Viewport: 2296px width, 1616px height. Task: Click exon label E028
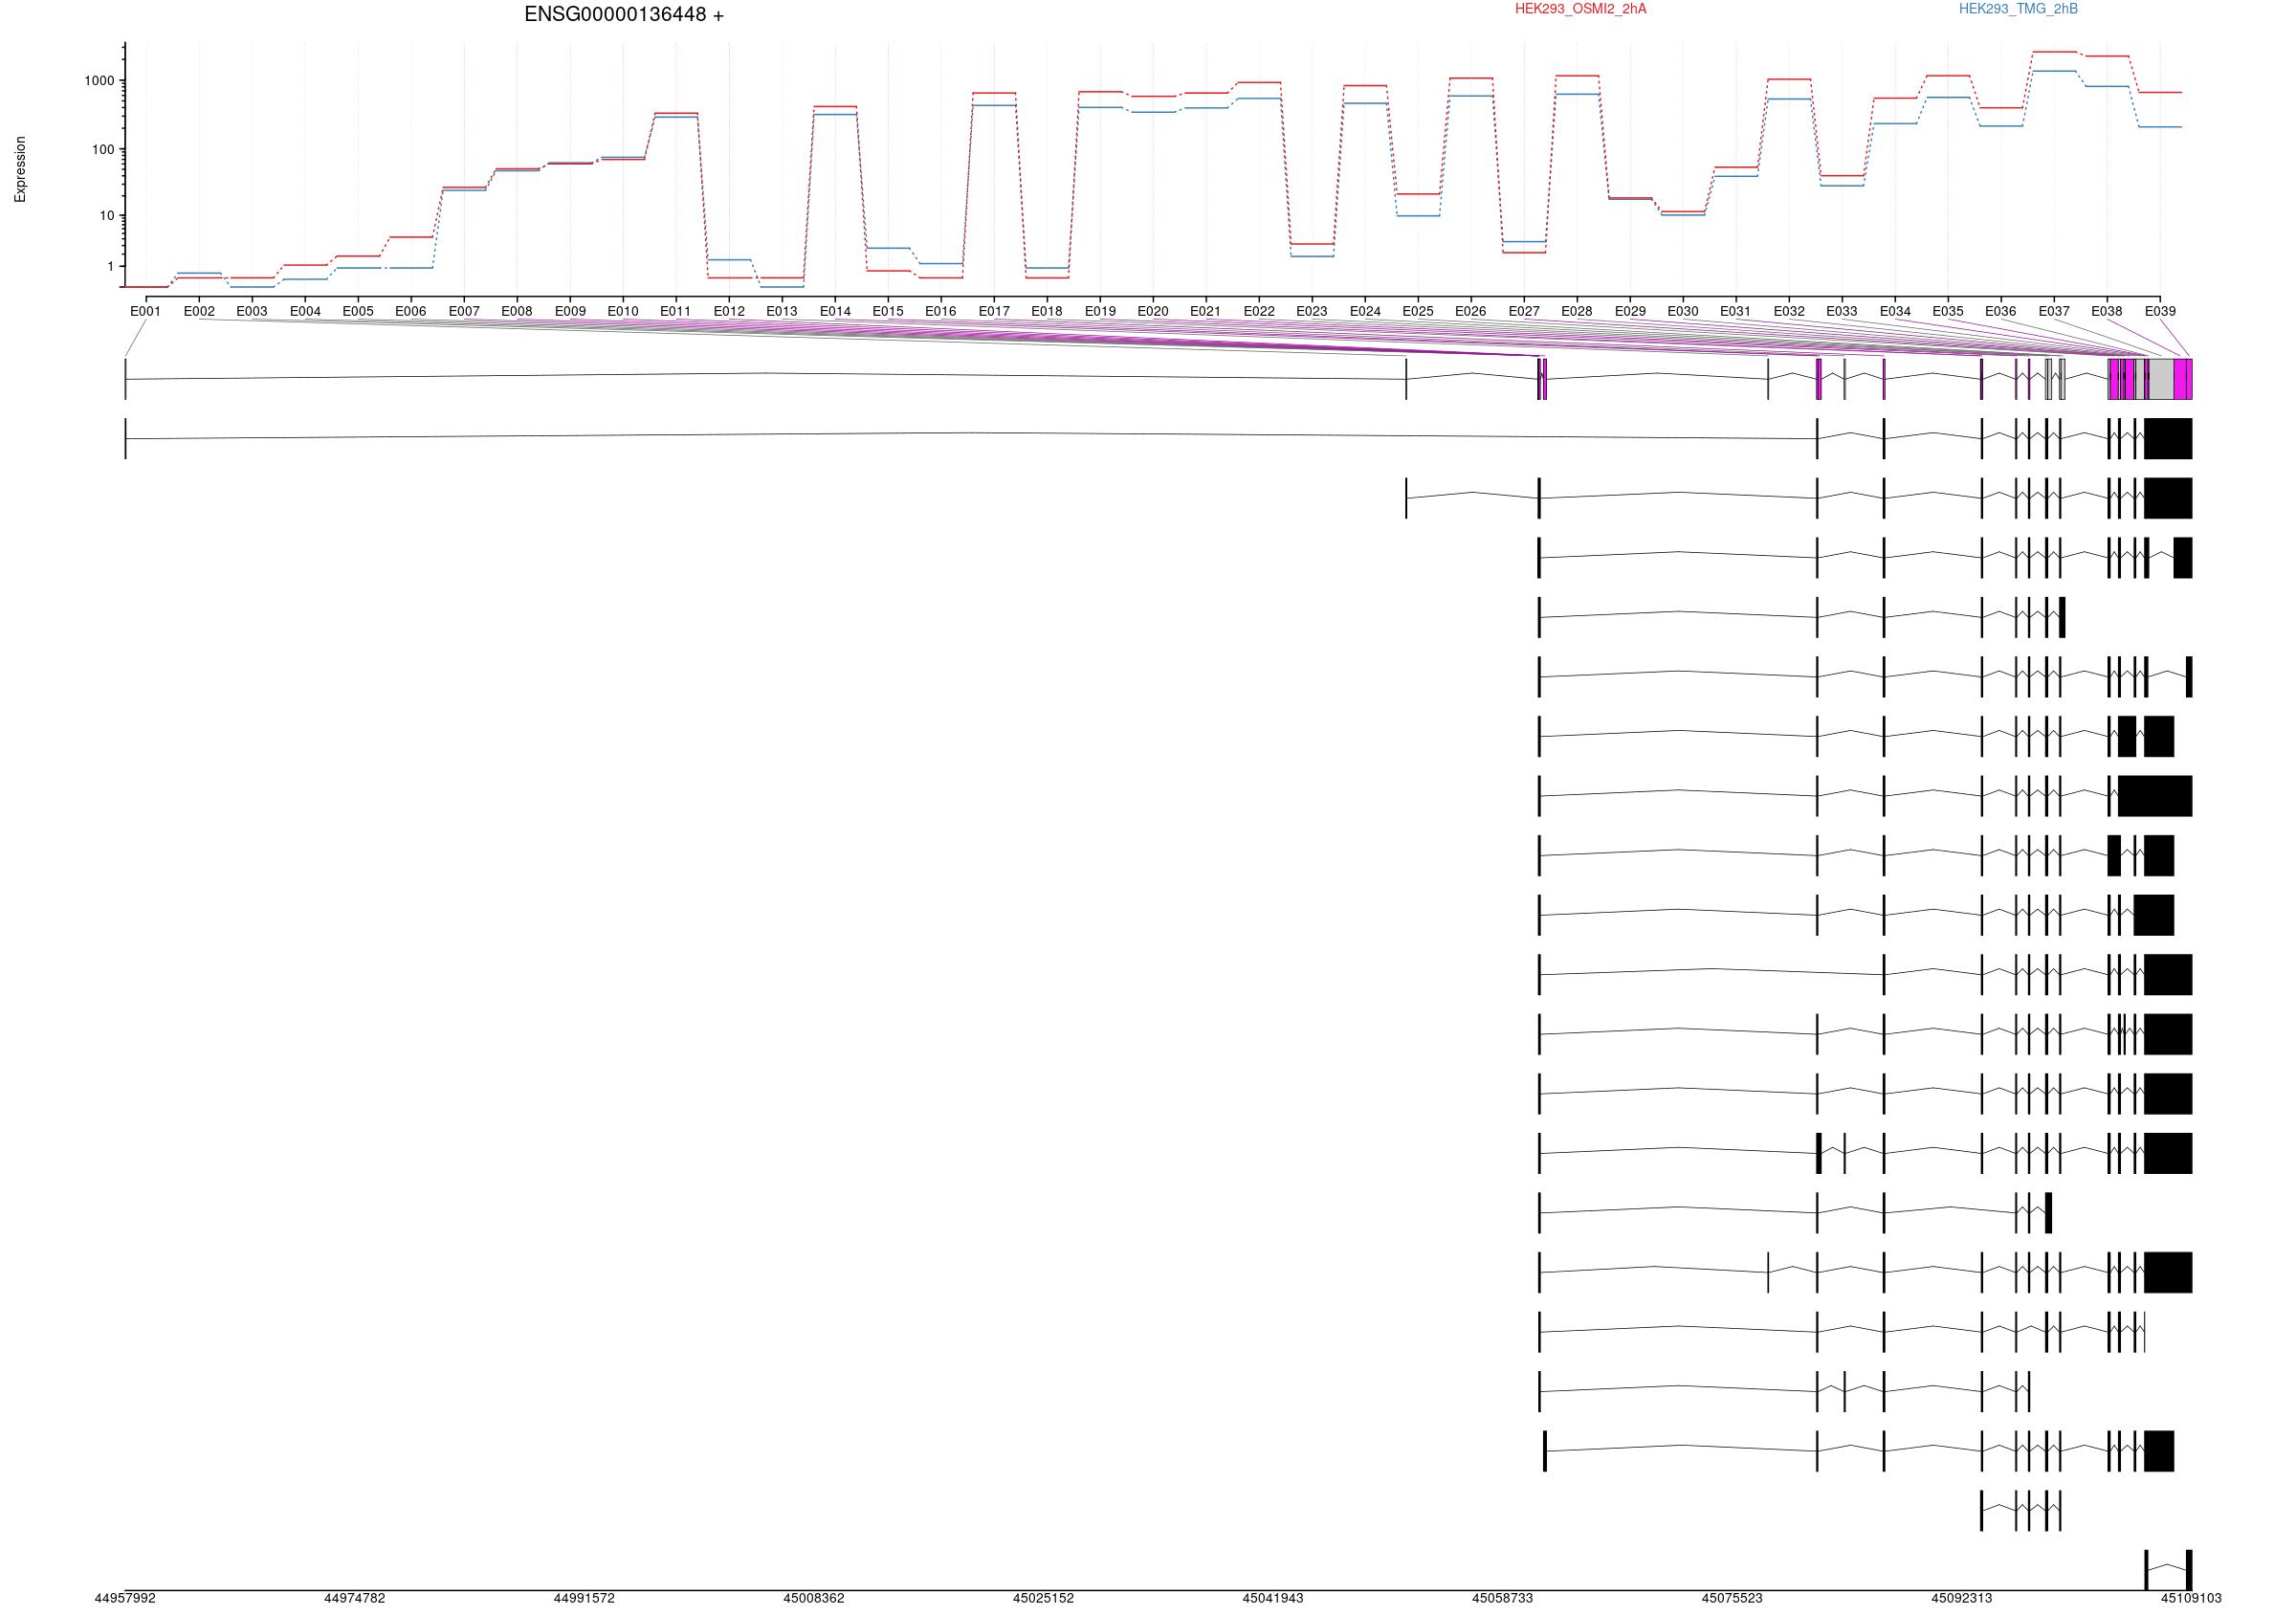point(1577,311)
